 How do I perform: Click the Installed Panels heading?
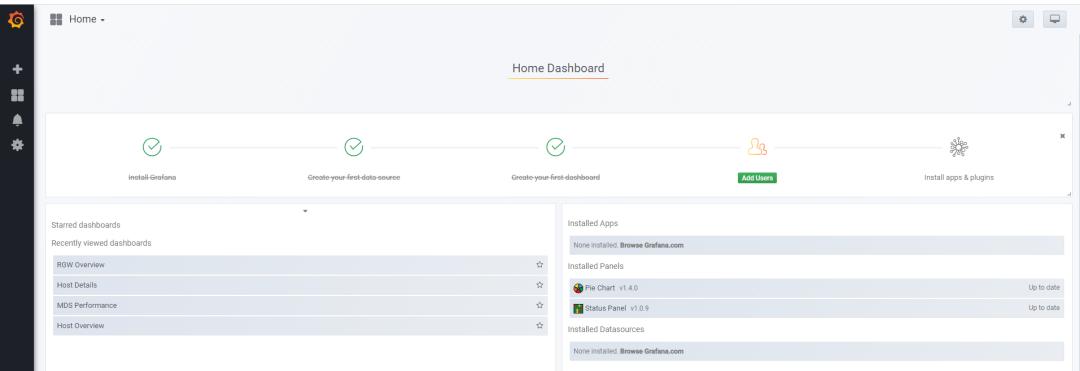tap(596, 266)
